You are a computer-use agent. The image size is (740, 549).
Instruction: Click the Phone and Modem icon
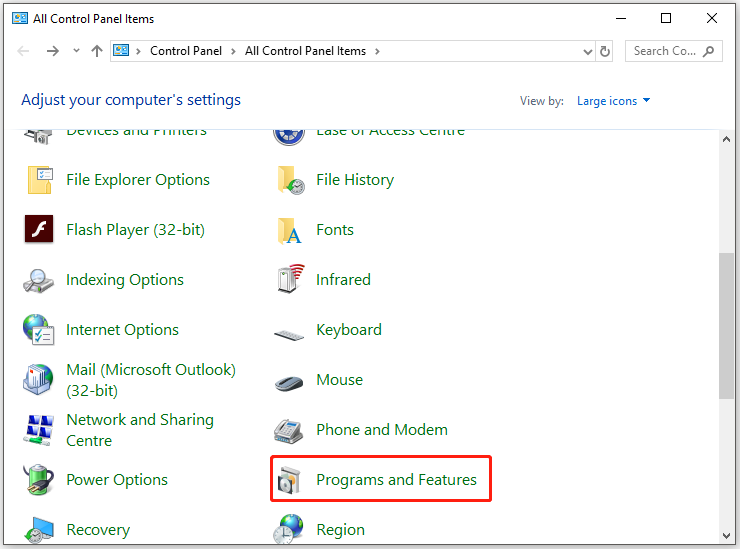(x=288, y=431)
